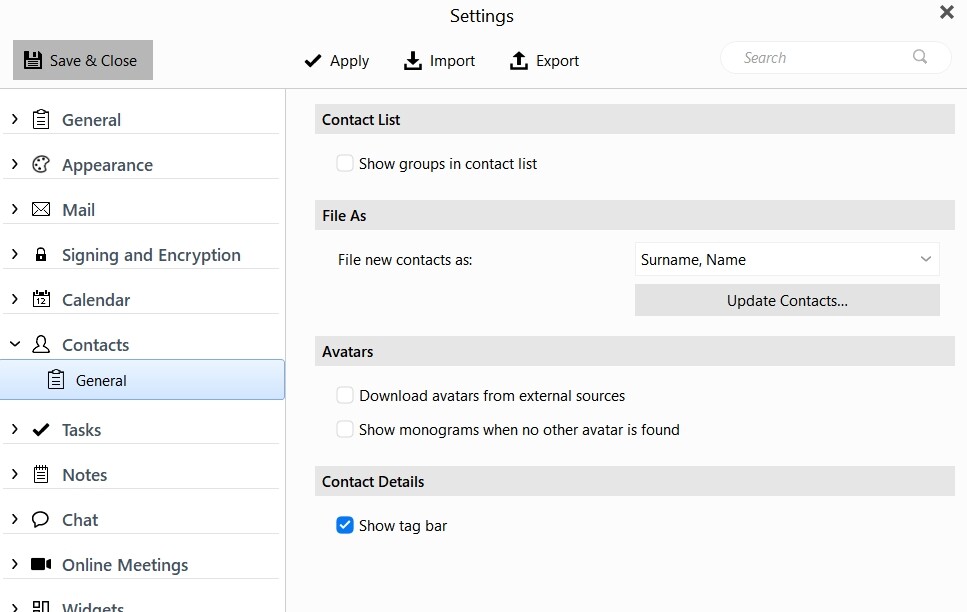Enable Show monograms when no avatar found
Viewport: 967px width, 612px height.
click(x=345, y=429)
